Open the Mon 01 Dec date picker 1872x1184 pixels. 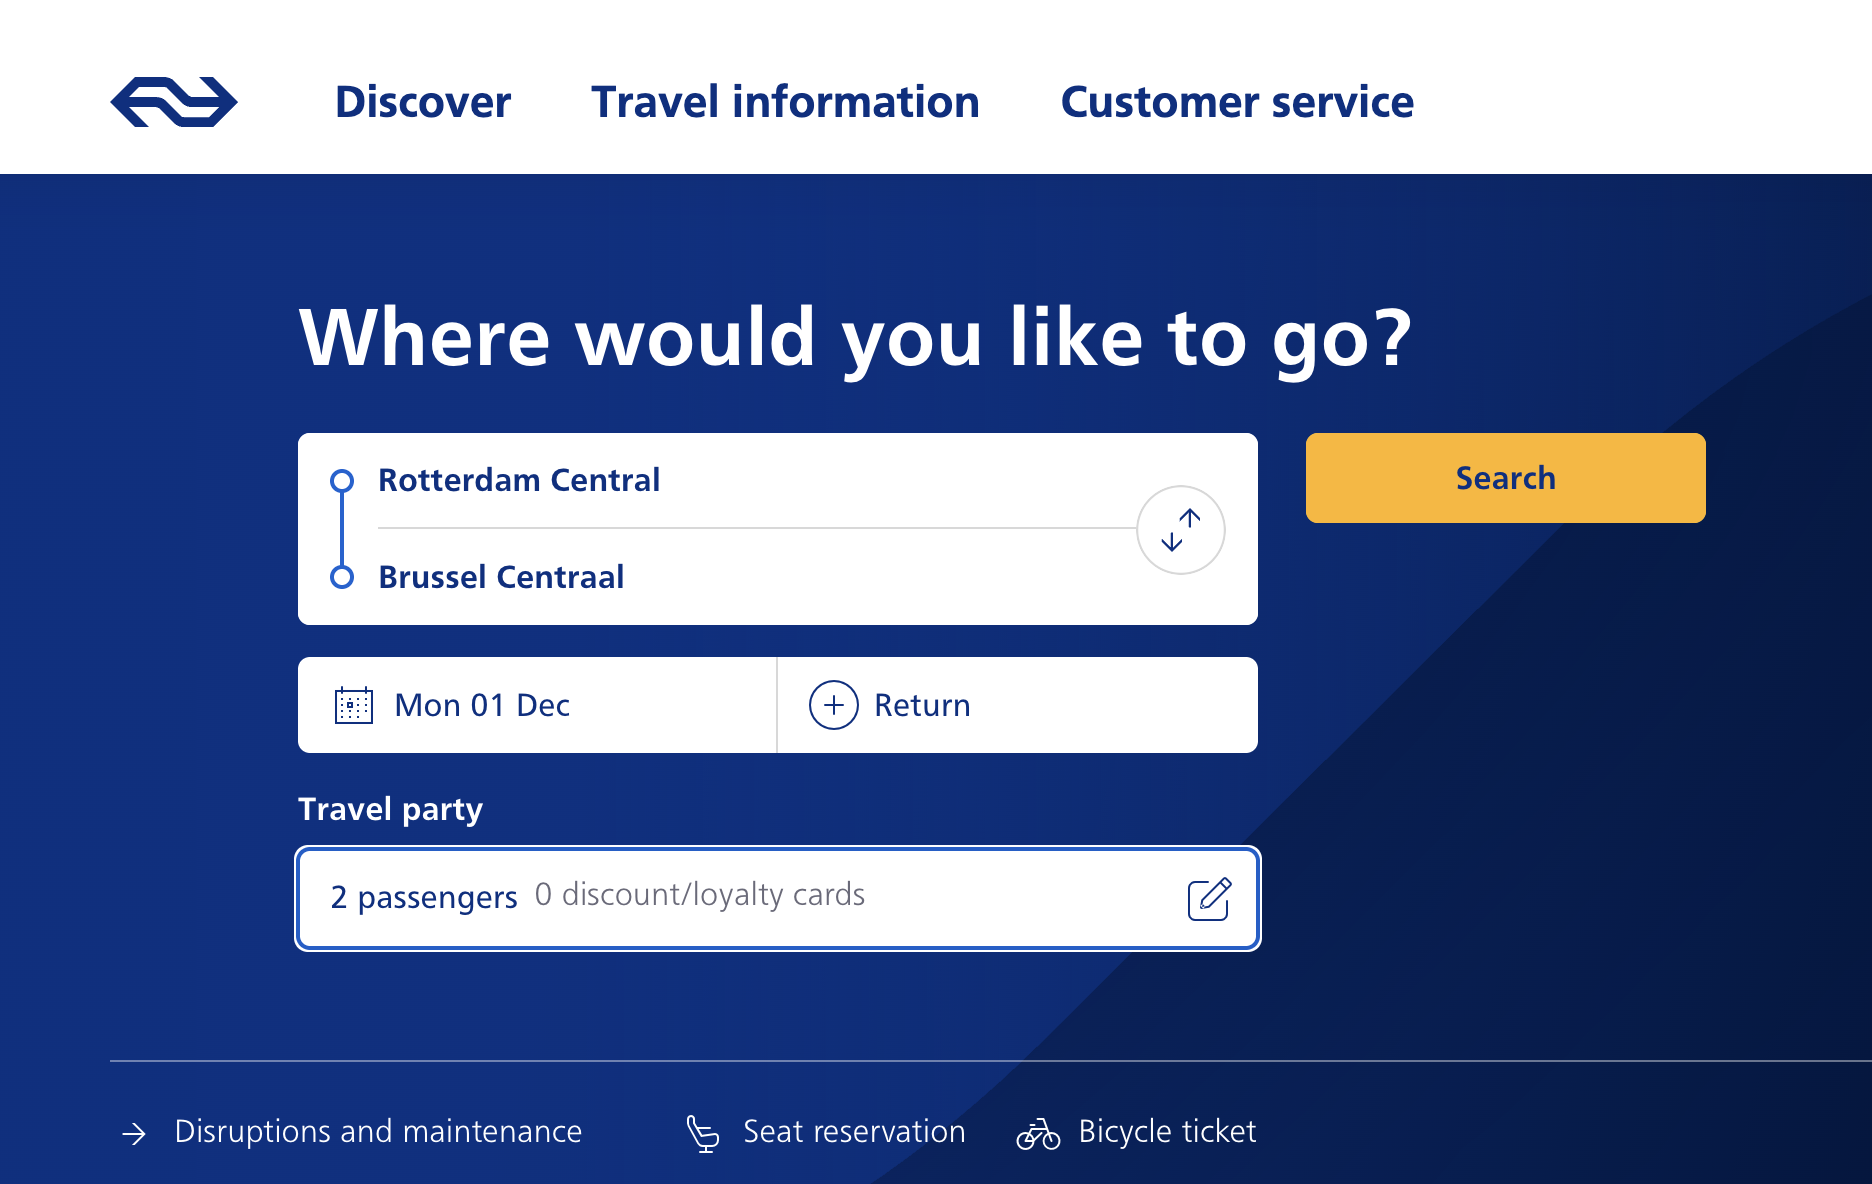(482, 705)
